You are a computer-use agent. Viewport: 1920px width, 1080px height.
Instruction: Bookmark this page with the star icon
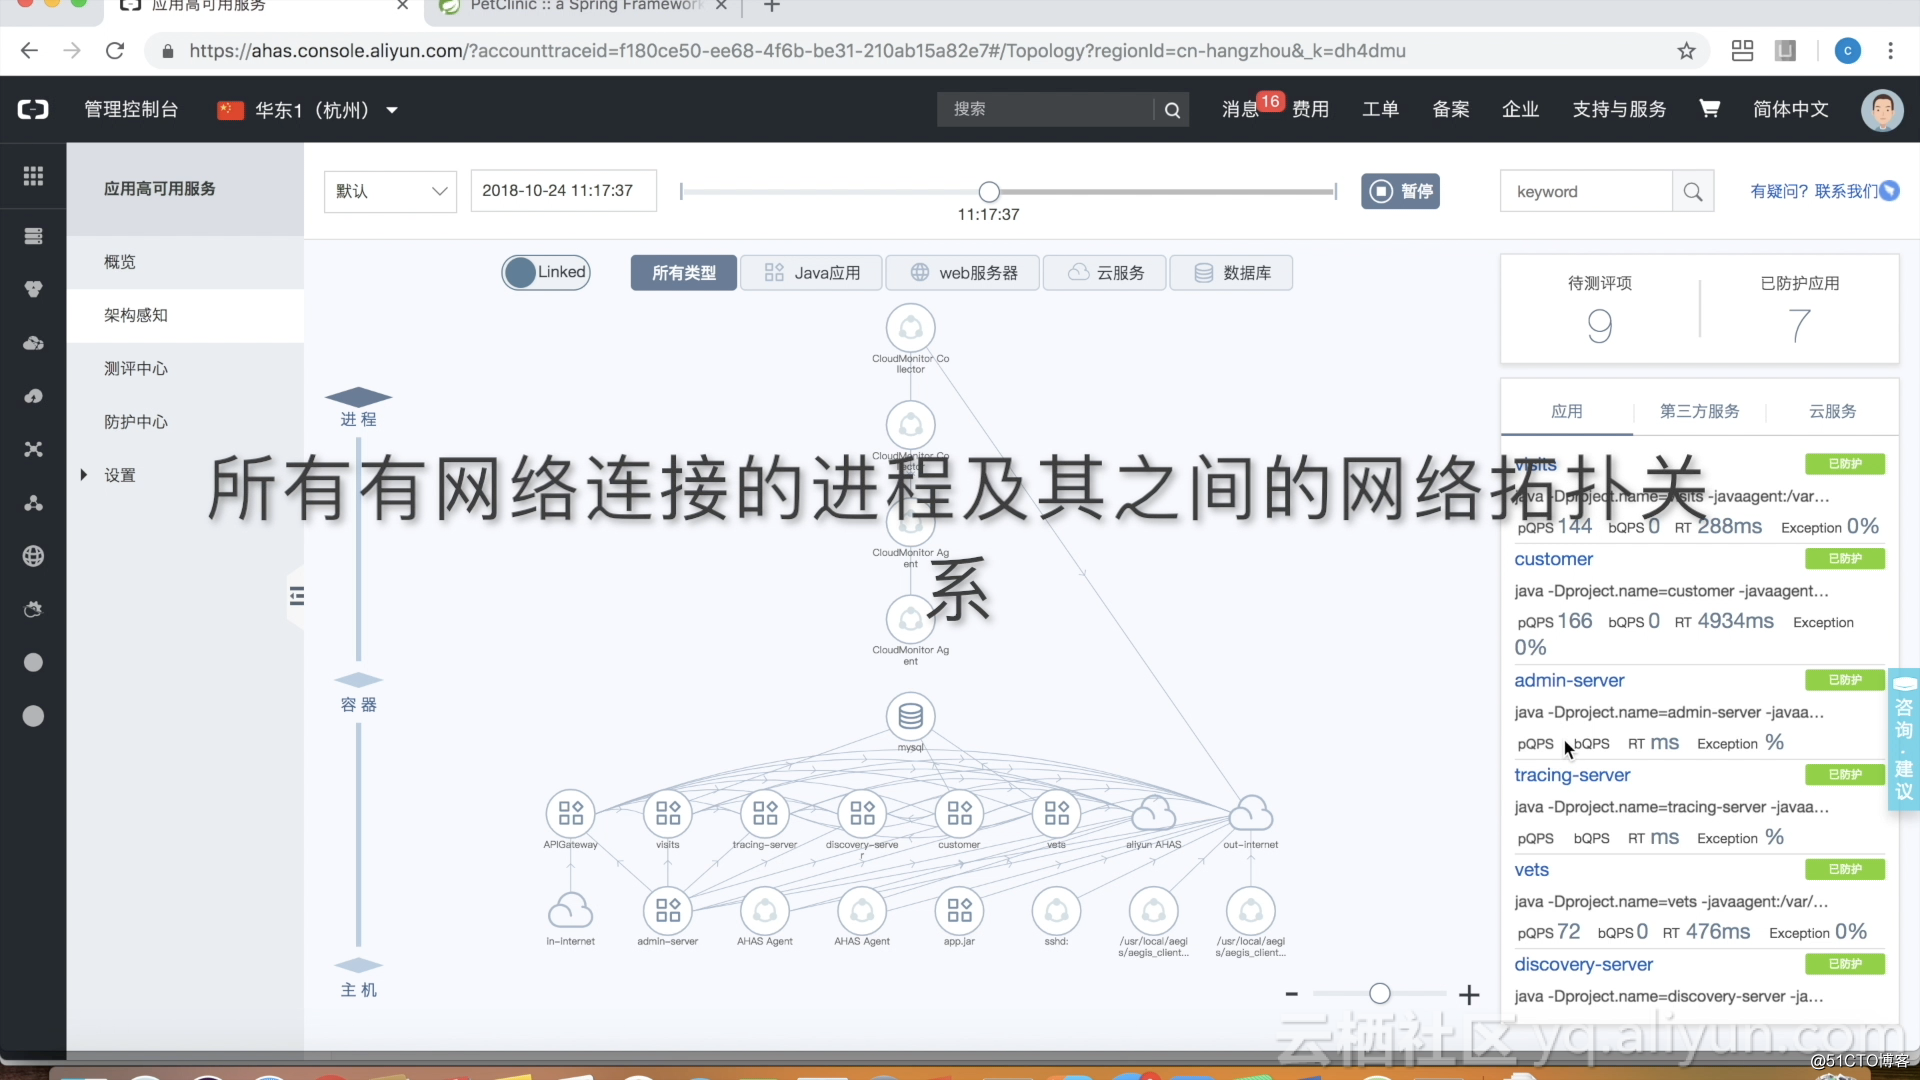pyautogui.click(x=1686, y=51)
